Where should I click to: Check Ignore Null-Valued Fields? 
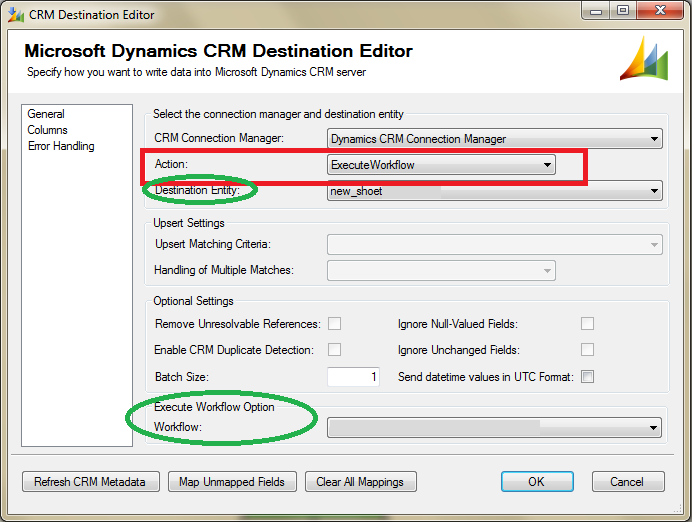click(587, 323)
